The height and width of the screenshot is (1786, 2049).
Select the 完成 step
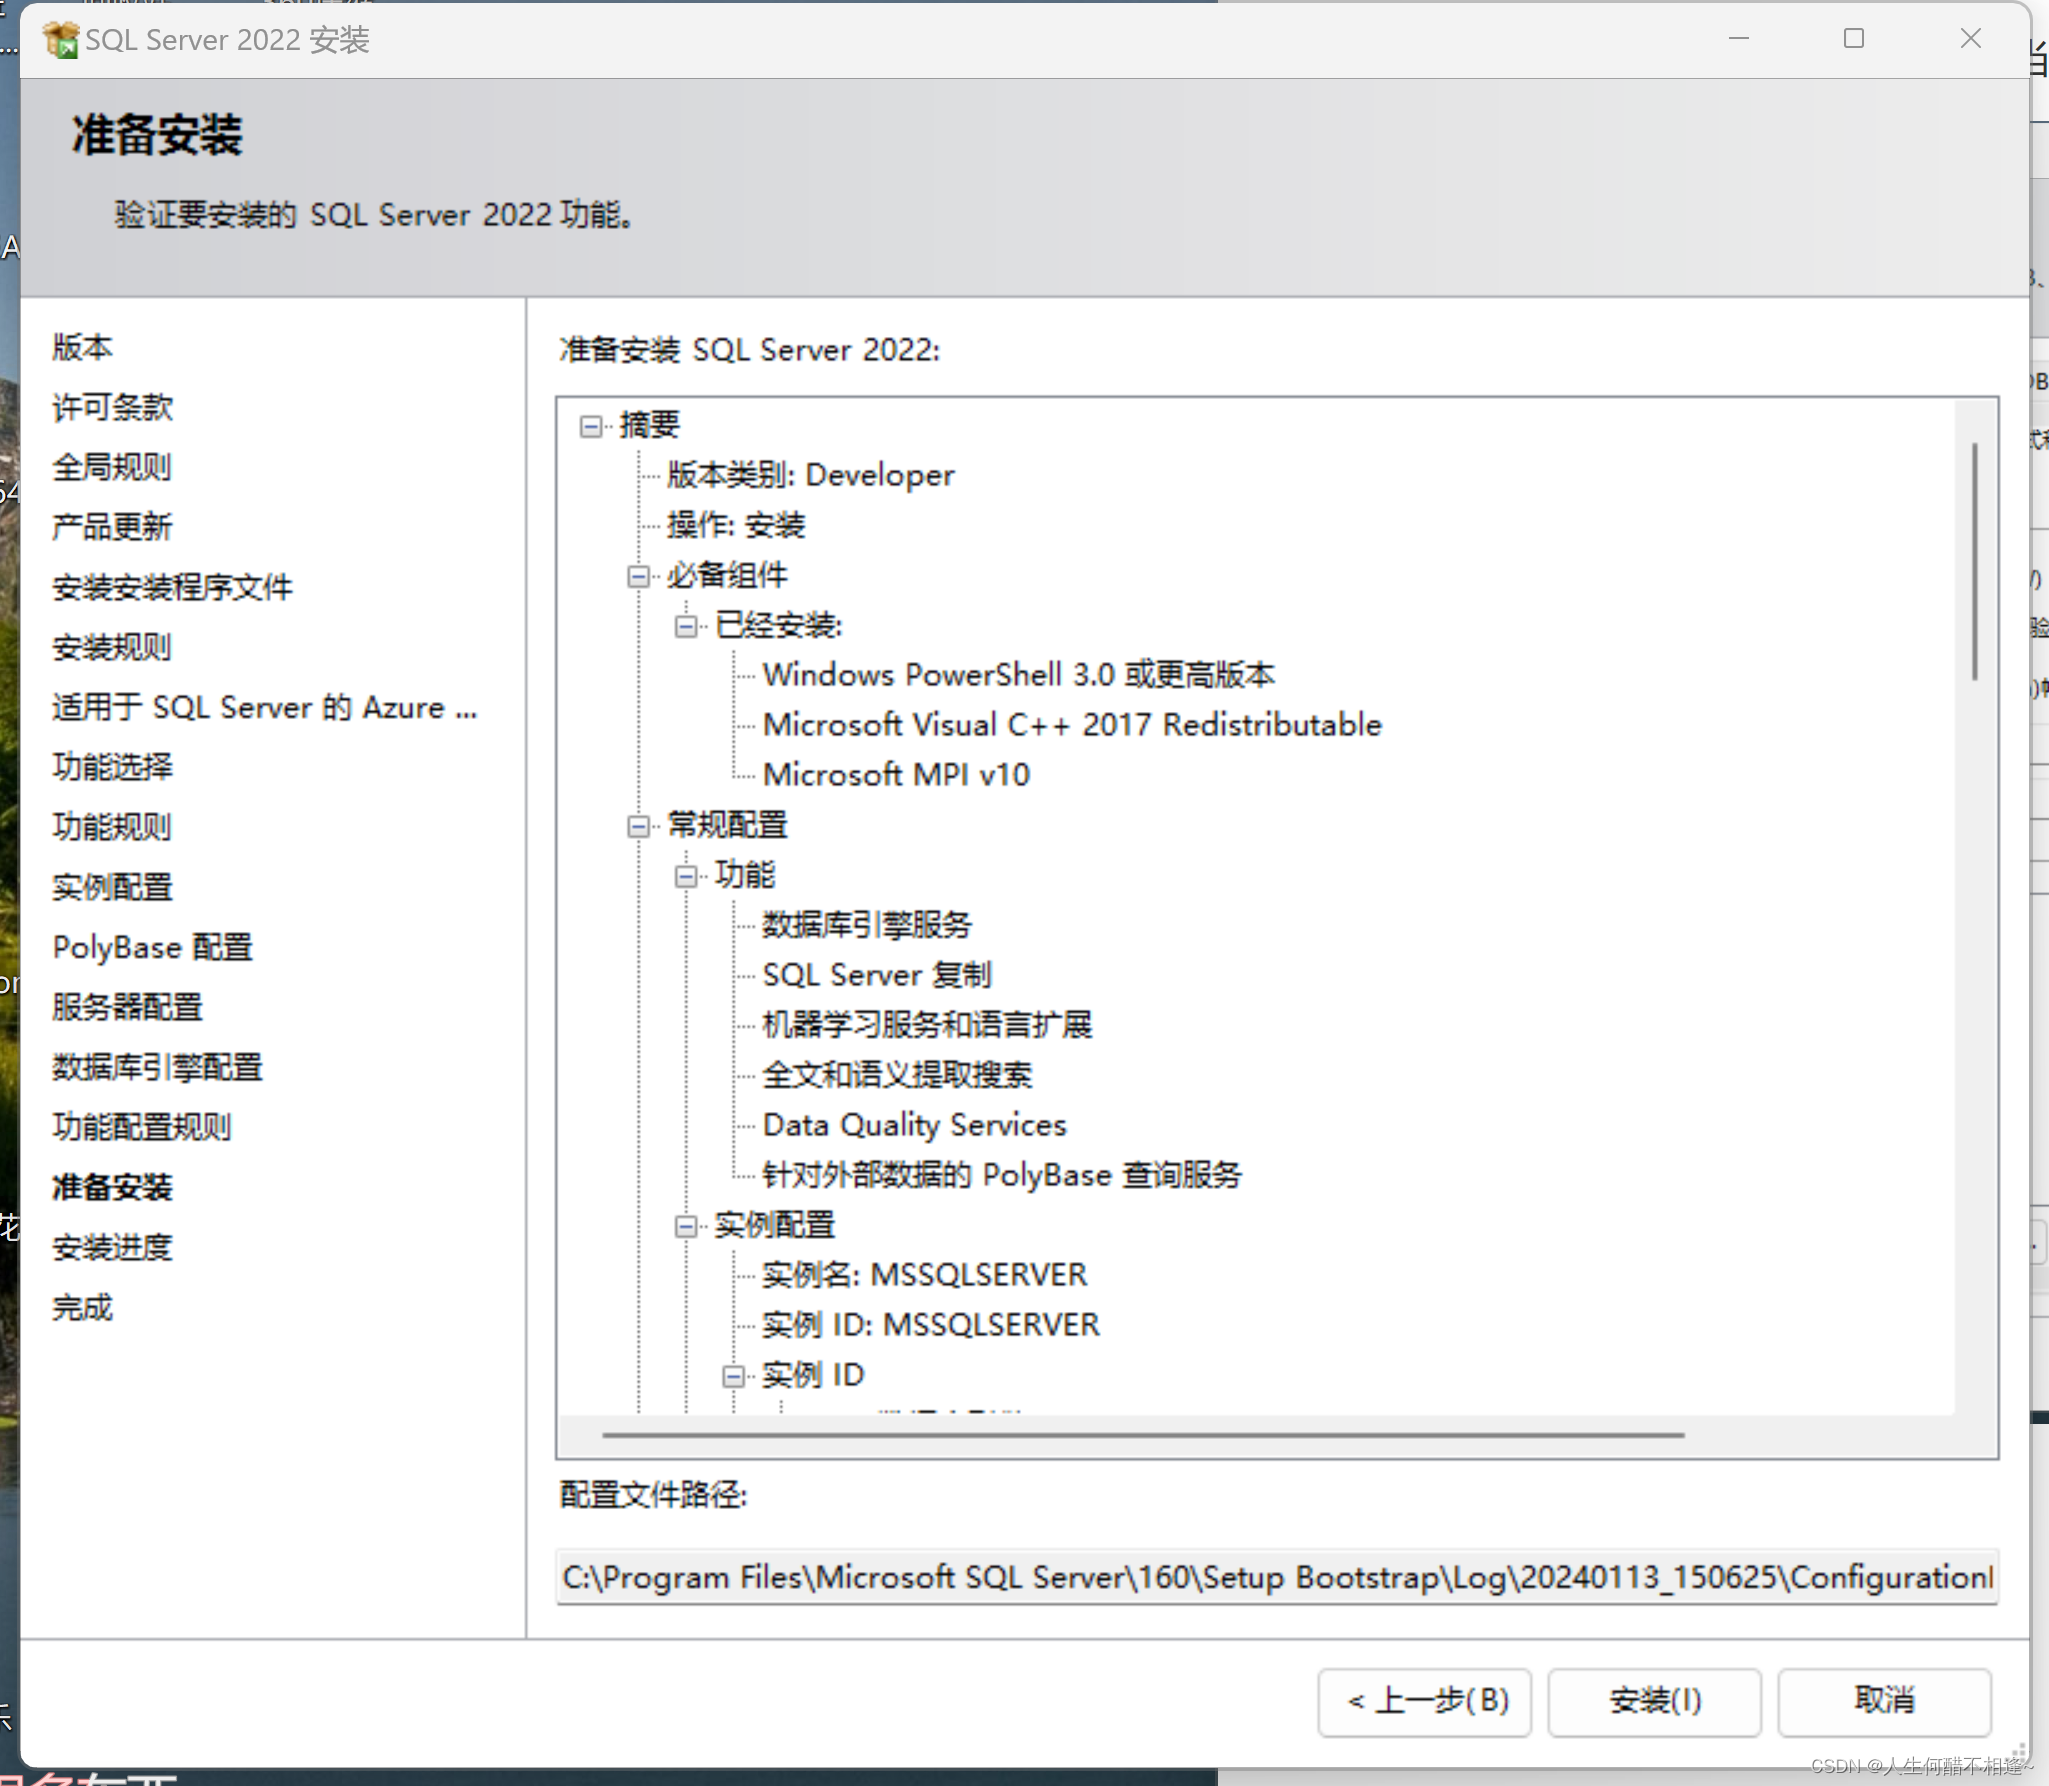83,1307
